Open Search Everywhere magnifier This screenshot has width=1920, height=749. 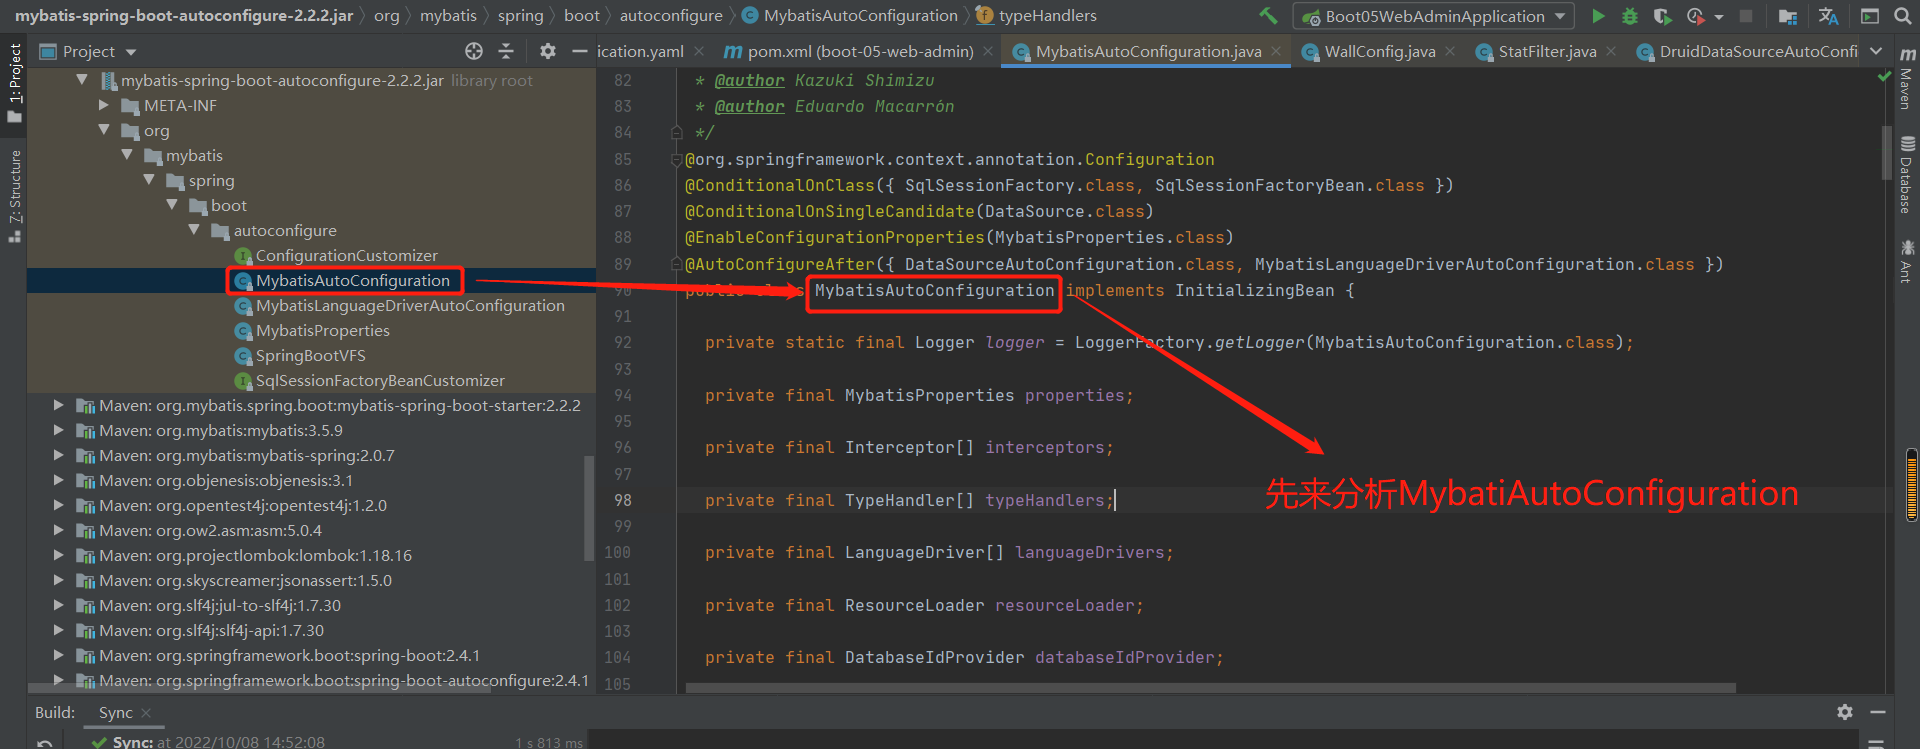click(1903, 16)
